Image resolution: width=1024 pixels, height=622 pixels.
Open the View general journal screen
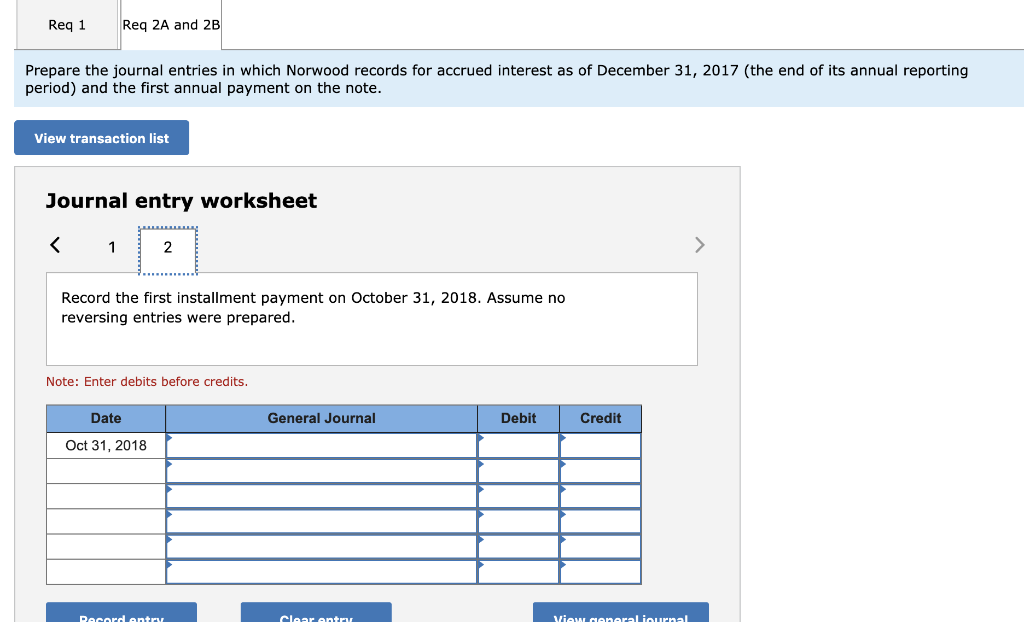620,614
